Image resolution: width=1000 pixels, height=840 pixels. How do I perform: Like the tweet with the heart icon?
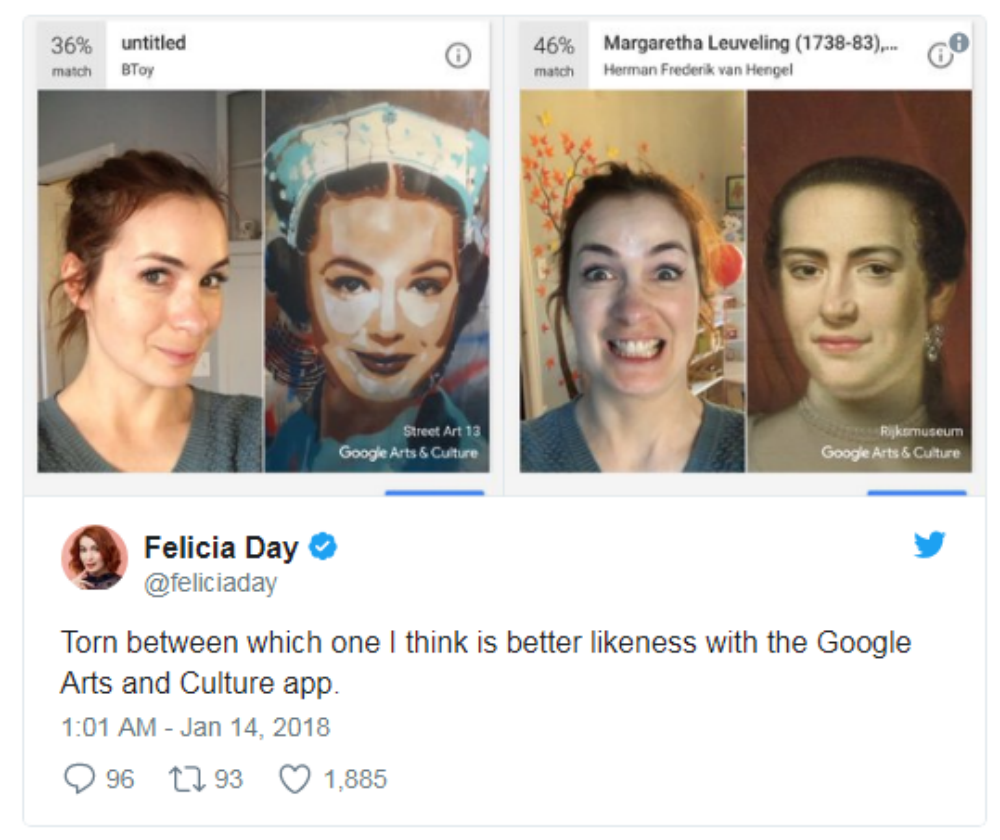tap(294, 779)
